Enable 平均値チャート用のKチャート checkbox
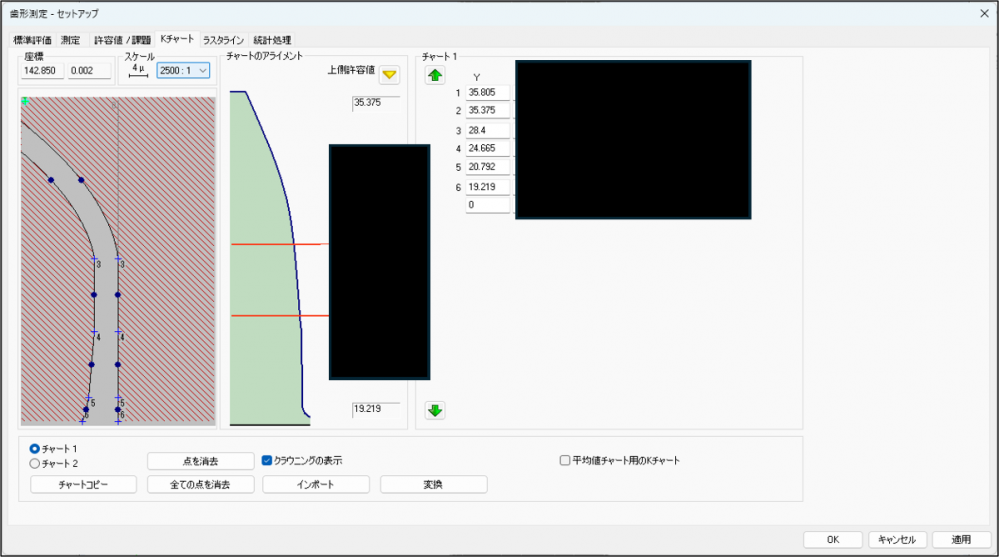This screenshot has height=557, width=999. coord(565,461)
